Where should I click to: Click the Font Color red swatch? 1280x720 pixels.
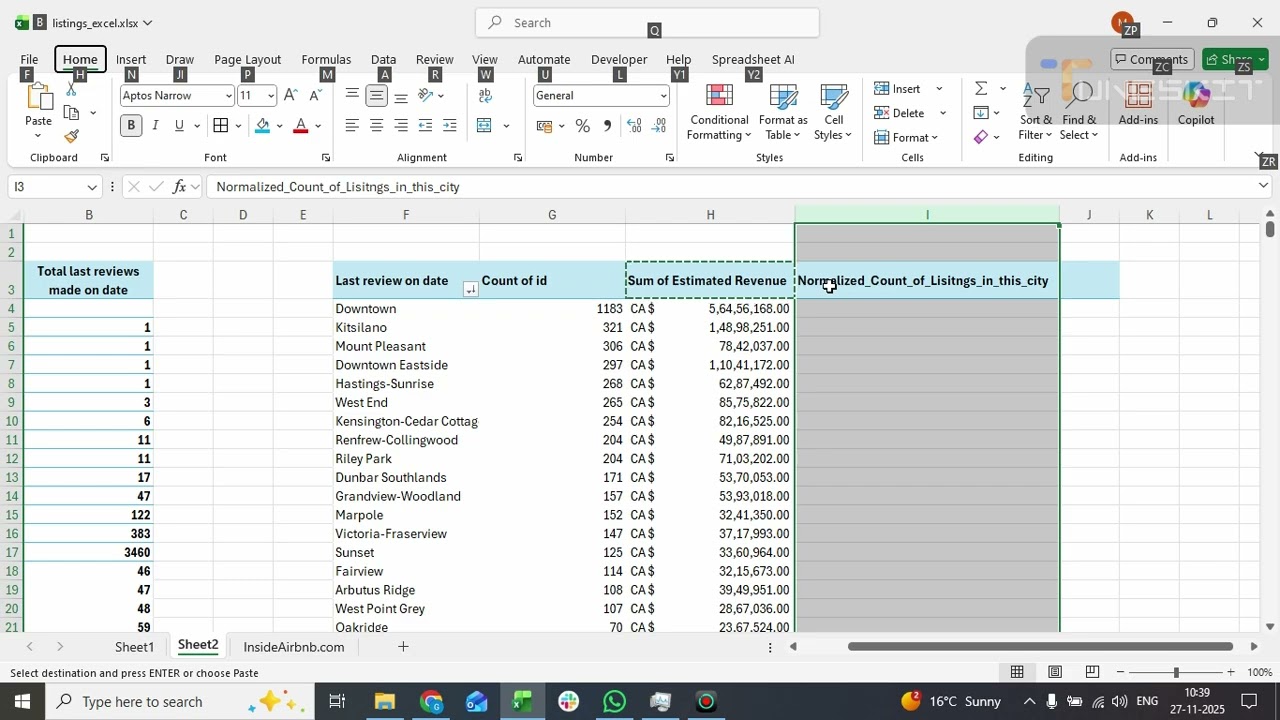[300, 126]
